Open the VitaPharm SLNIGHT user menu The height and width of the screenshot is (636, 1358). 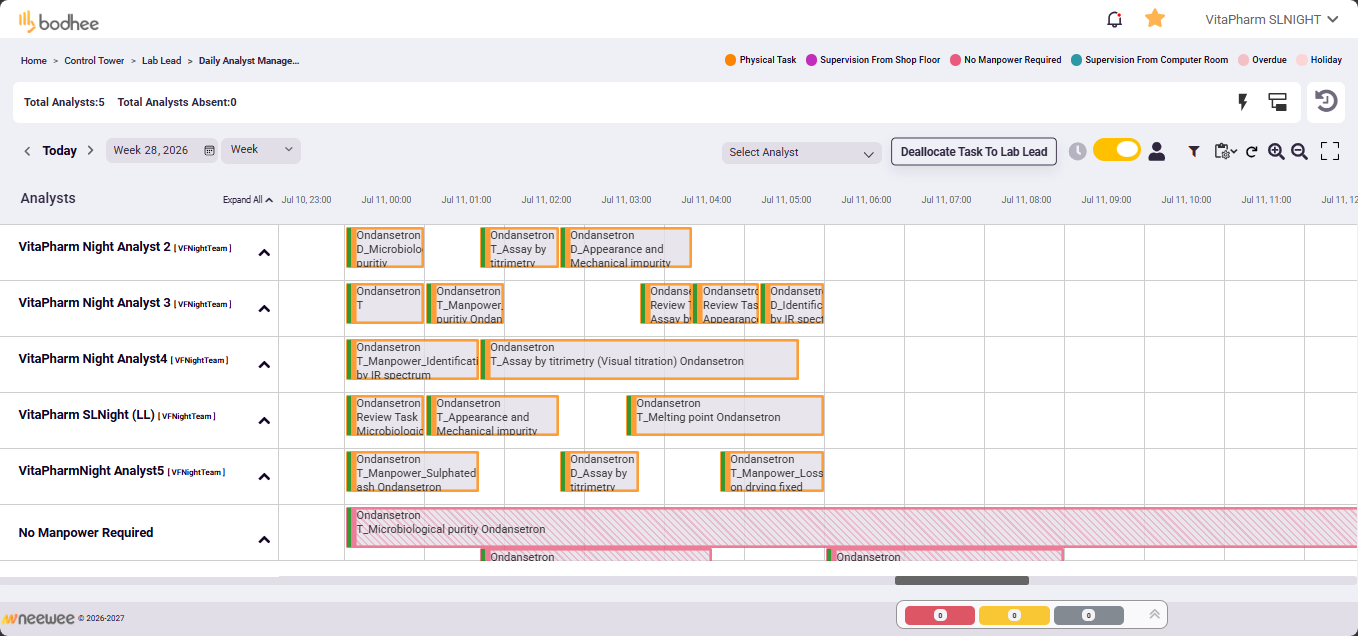1271,19
